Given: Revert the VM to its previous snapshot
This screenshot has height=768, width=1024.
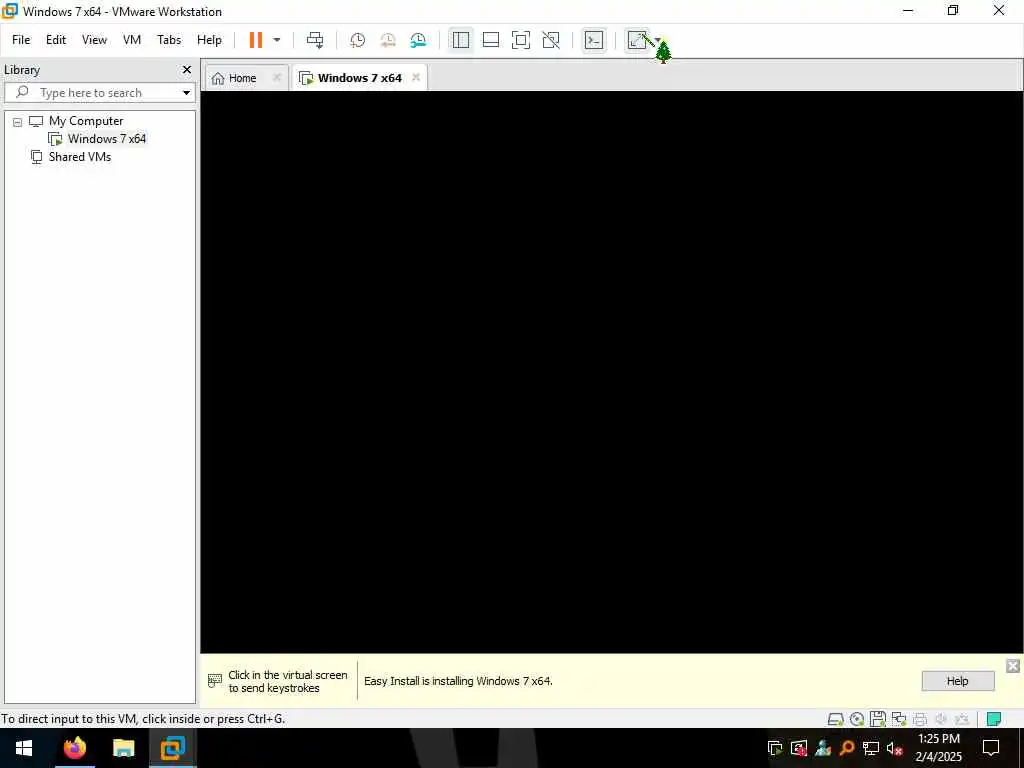Looking at the screenshot, I should click(x=388, y=40).
